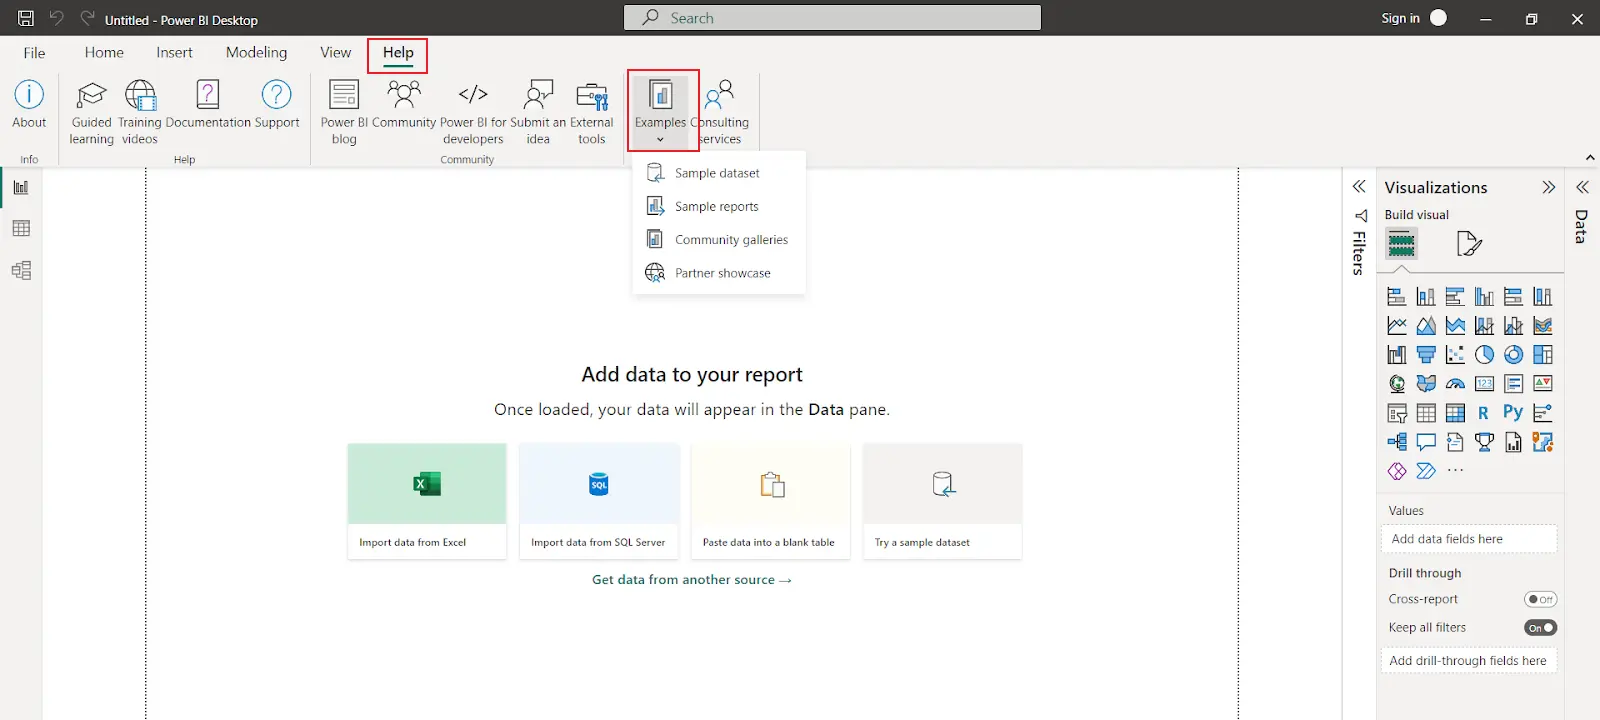The width and height of the screenshot is (1600, 720).
Task: Select the Line chart visual
Action: tap(1397, 326)
